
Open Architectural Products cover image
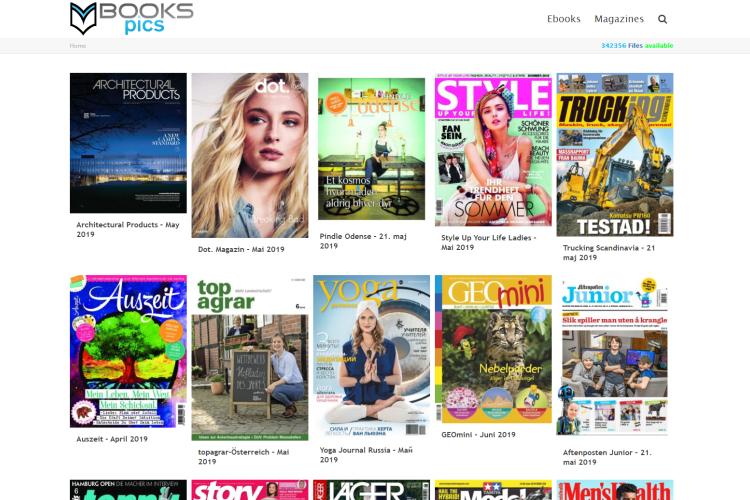coord(128,143)
